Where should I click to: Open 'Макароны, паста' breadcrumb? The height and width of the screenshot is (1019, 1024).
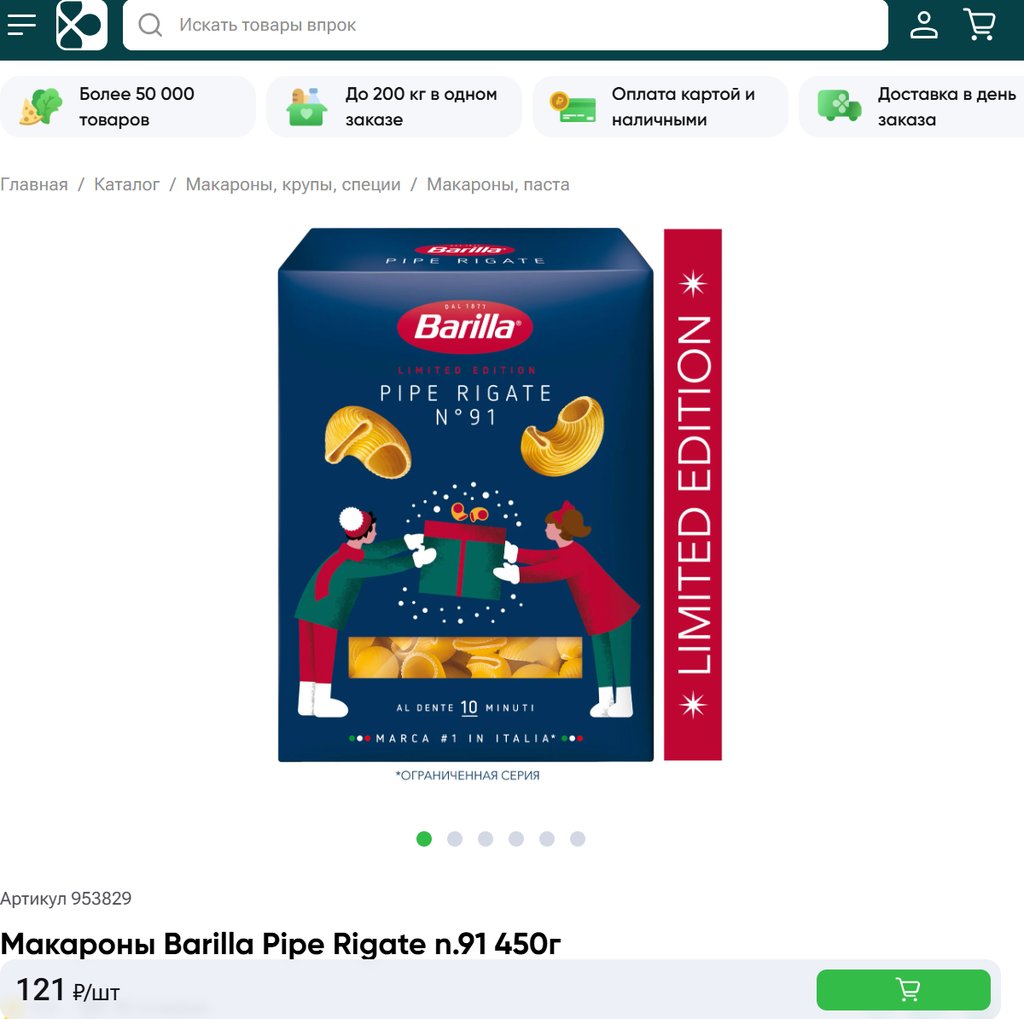coord(498,184)
